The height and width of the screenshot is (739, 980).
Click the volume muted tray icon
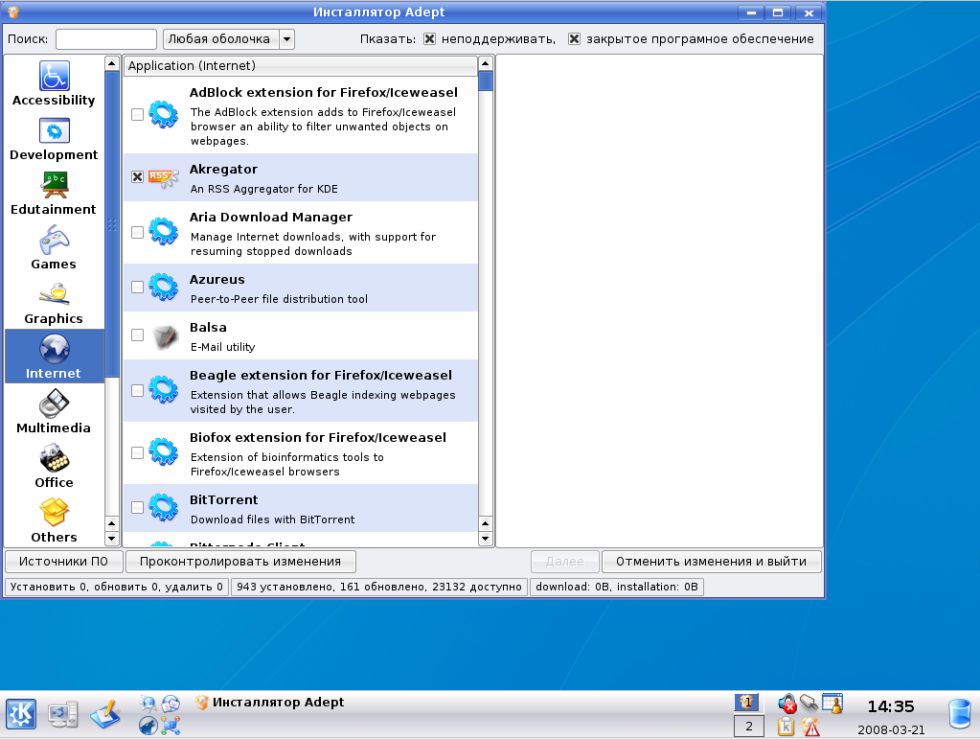[x=787, y=704]
